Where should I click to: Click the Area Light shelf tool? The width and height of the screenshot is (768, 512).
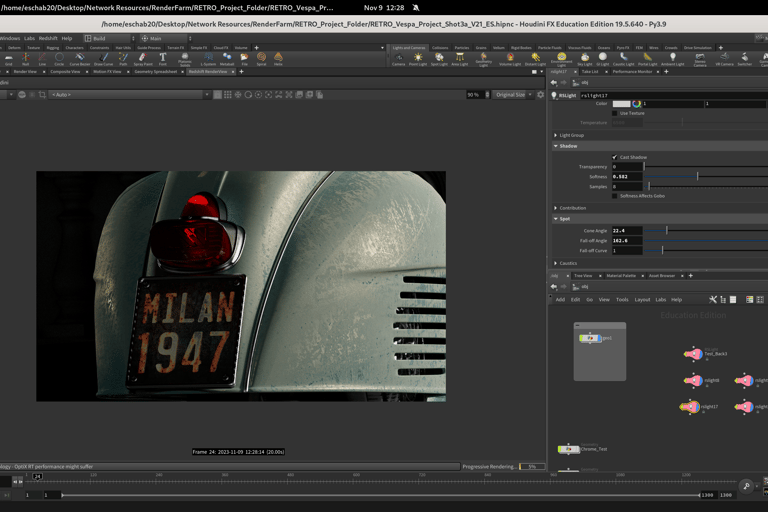[460, 59]
